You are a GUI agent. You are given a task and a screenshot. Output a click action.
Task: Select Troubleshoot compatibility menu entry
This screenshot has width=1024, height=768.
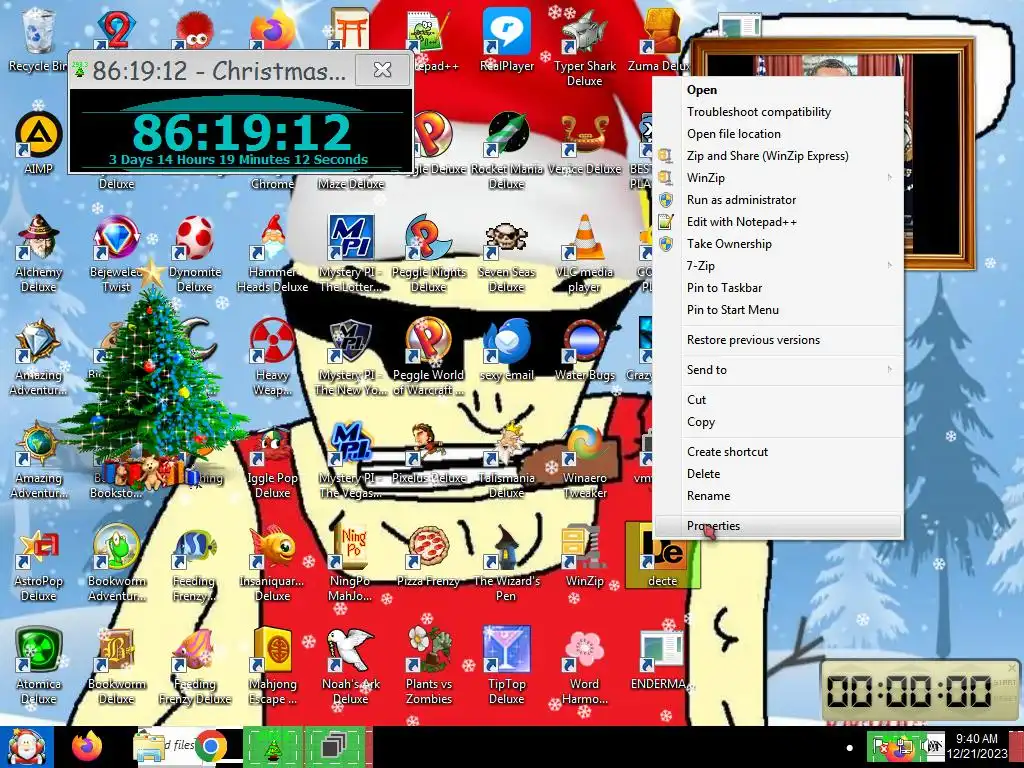778,112
